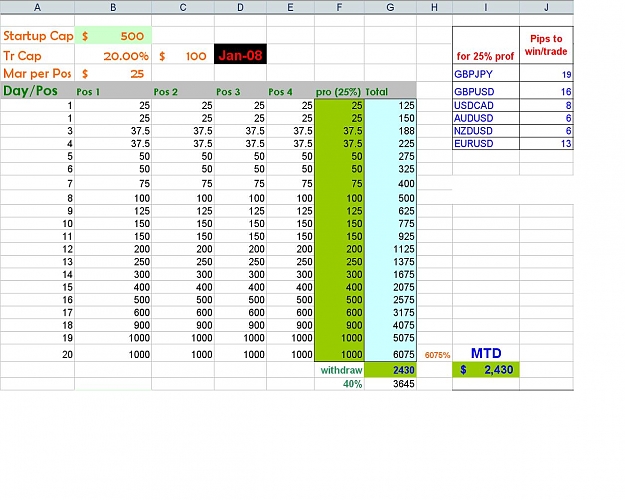Viewport: 625px width, 500px height.
Task: Select pips value 13 for EURUSD
Action: pyautogui.click(x=546, y=144)
